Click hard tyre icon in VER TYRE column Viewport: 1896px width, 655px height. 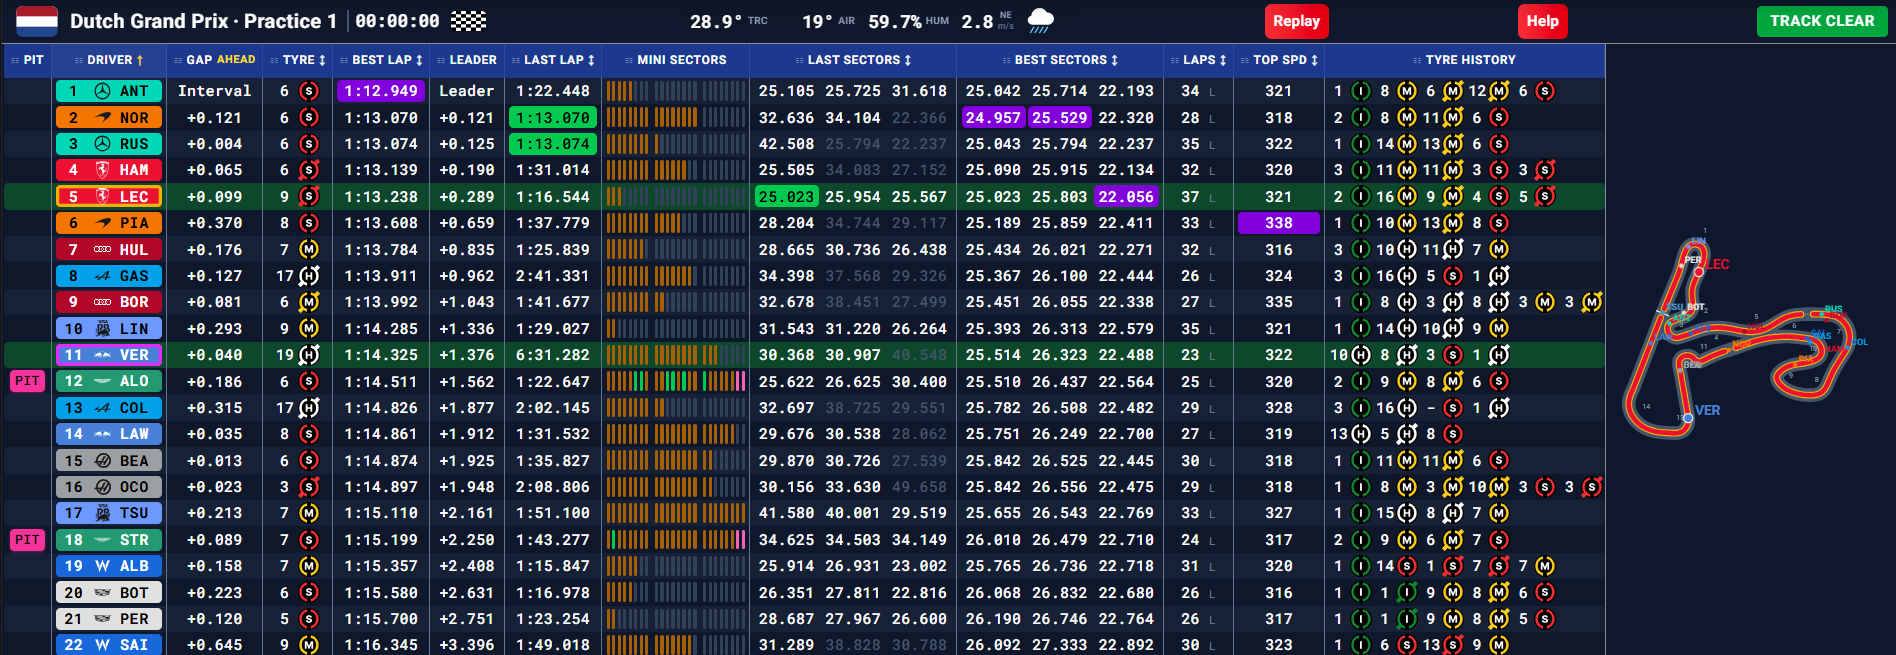(309, 355)
